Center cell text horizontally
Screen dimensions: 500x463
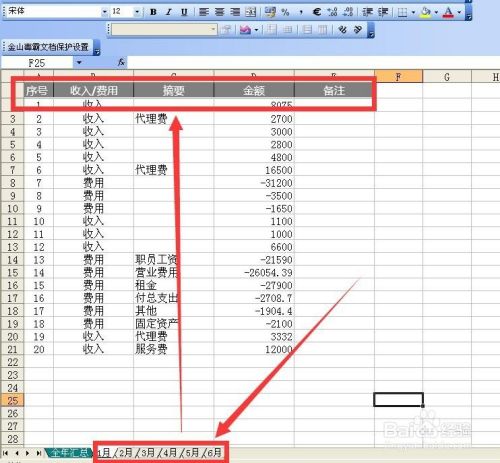(219, 12)
